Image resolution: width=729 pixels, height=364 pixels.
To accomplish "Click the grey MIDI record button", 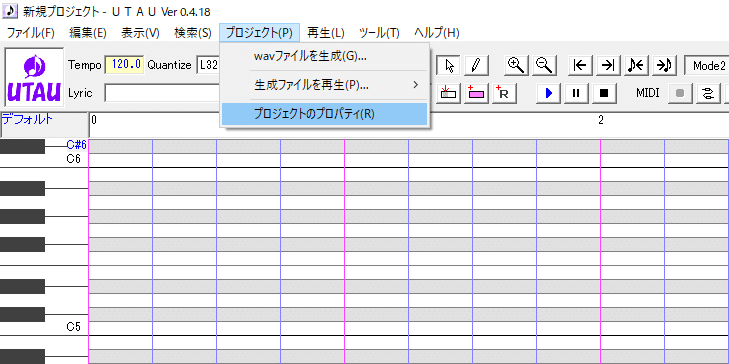I will point(680,93).
